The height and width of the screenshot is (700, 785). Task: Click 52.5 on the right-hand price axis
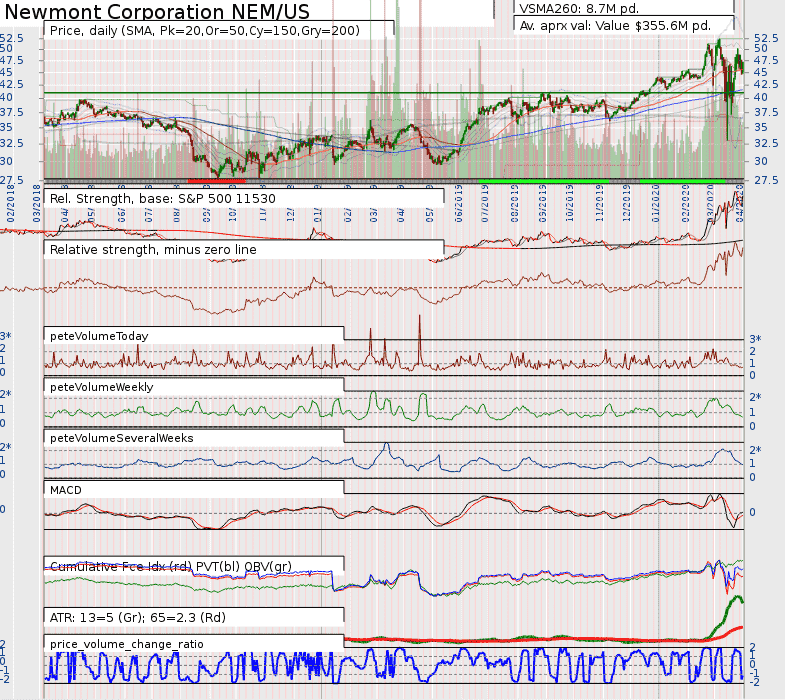point(766,38)
